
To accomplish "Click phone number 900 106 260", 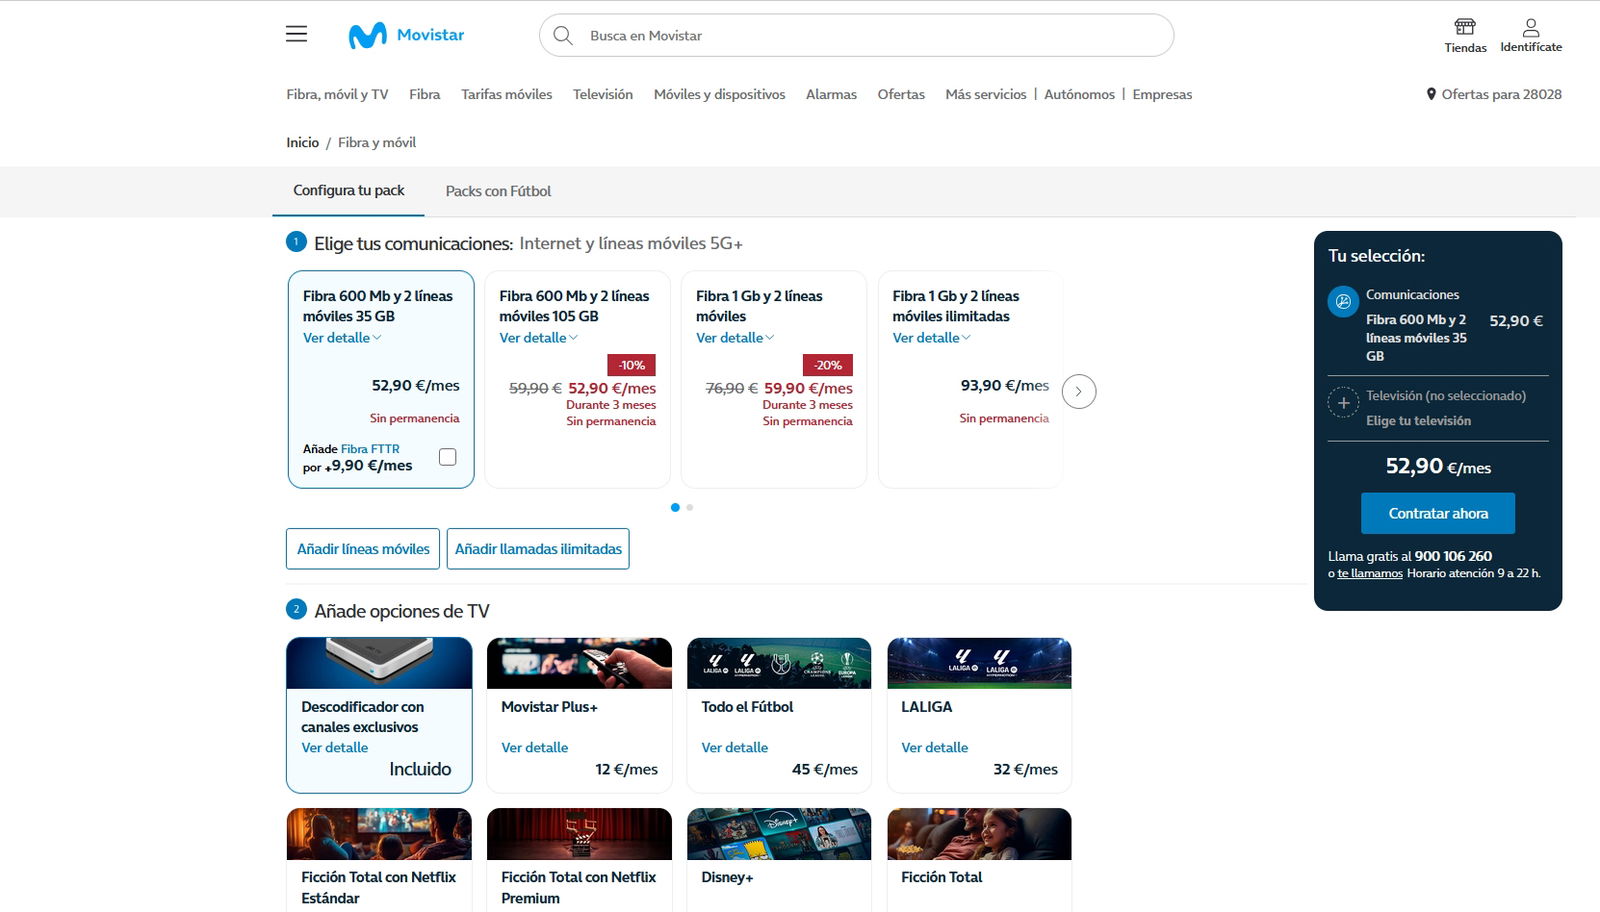I will click(x=1453, y=556).
